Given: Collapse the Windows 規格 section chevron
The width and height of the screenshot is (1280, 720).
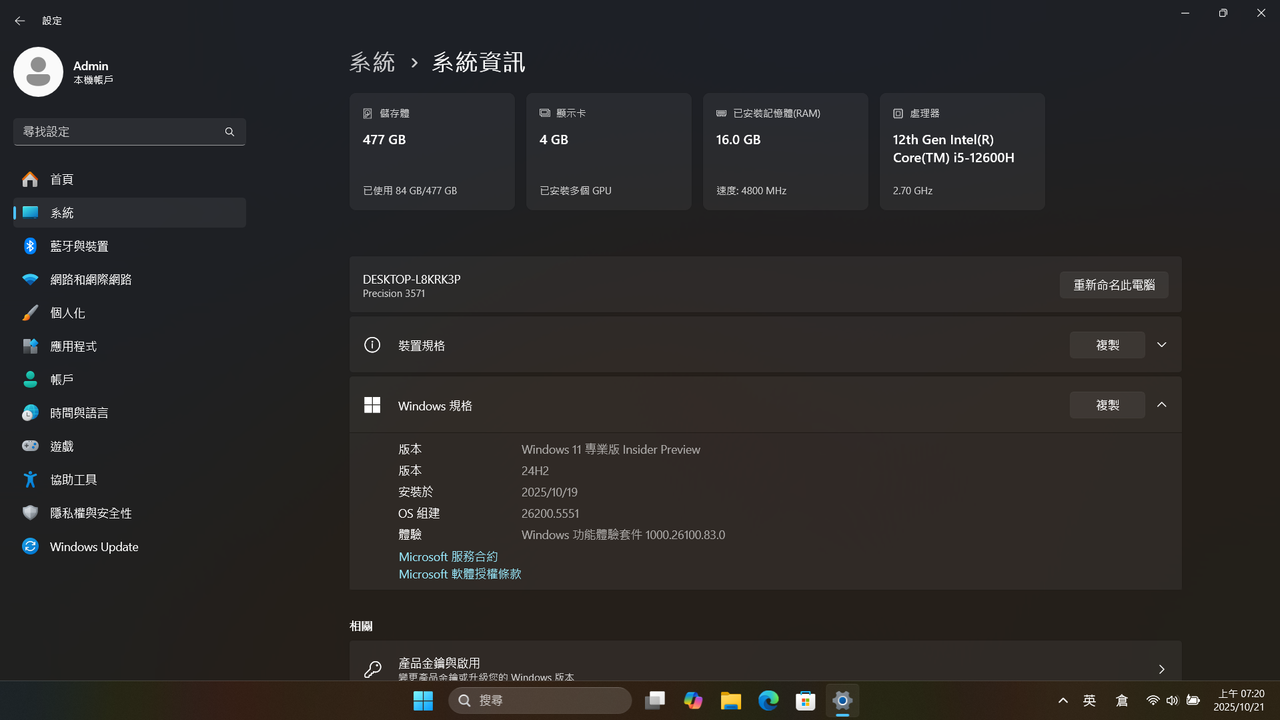Looking at the screenshot, I should pos(1161,405).
